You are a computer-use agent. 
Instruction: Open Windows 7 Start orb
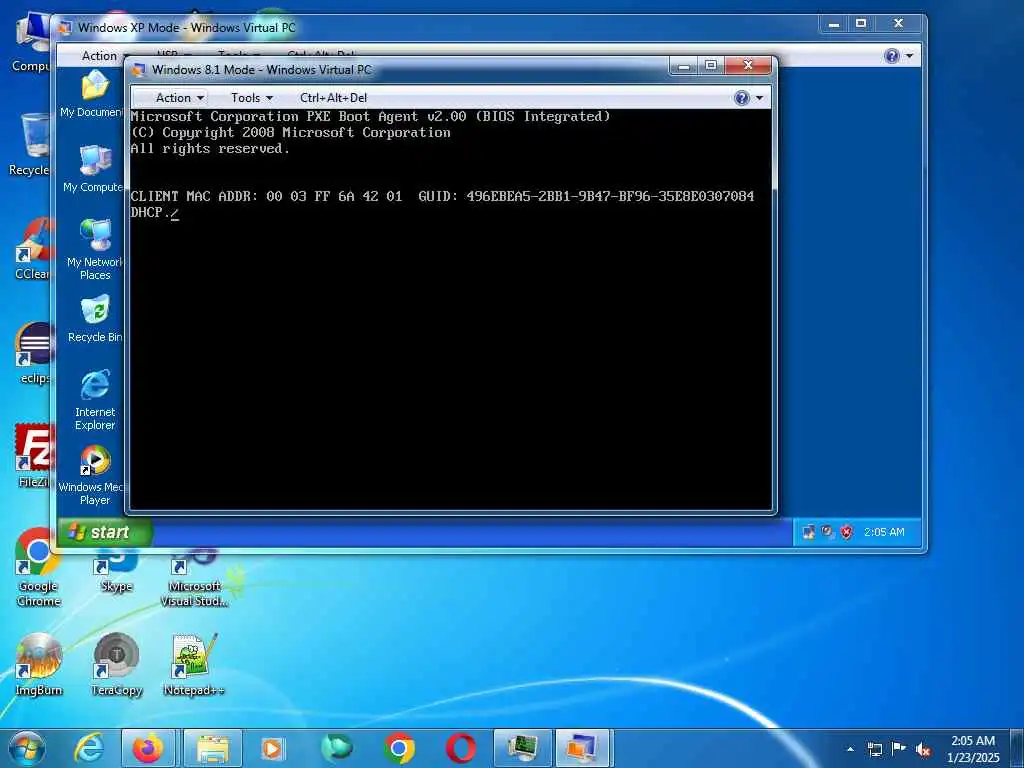coord(27,748)
